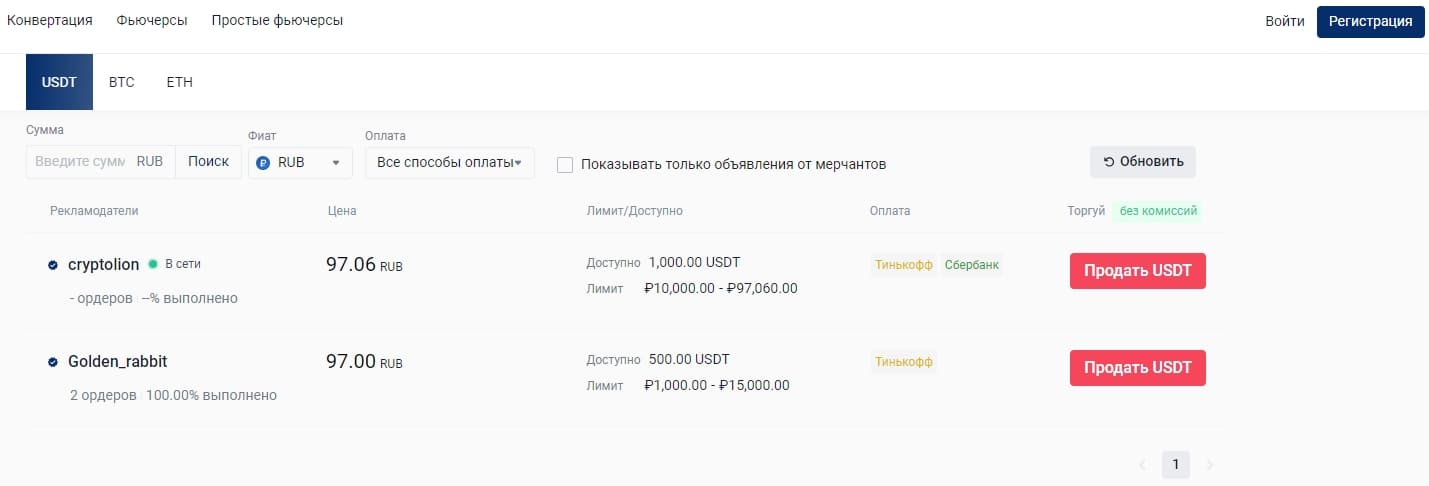Click the refresh arrow icon in Обновить

point(1109,162)
